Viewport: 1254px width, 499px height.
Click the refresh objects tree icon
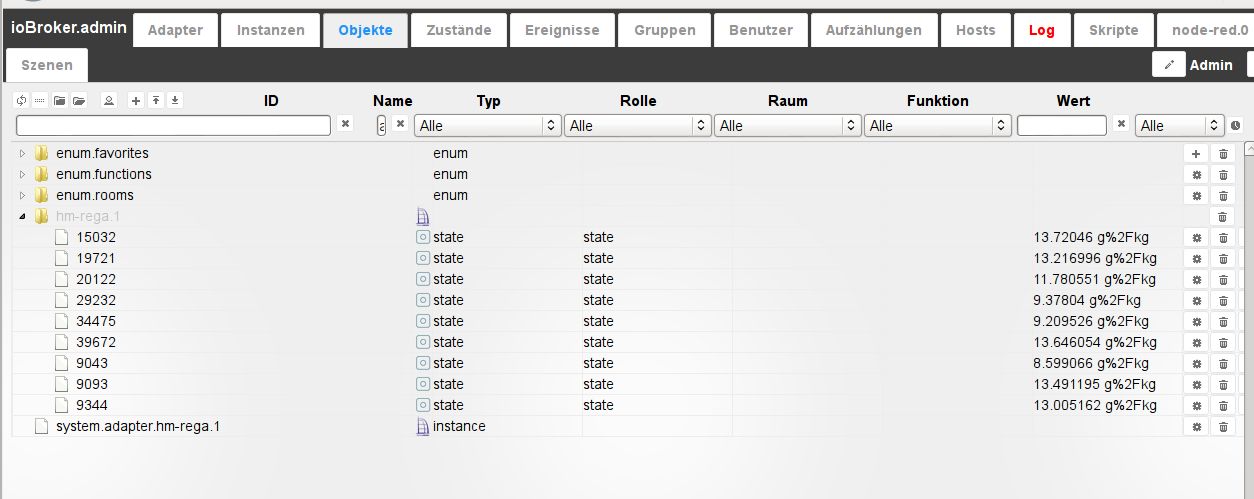pos(21,100)
